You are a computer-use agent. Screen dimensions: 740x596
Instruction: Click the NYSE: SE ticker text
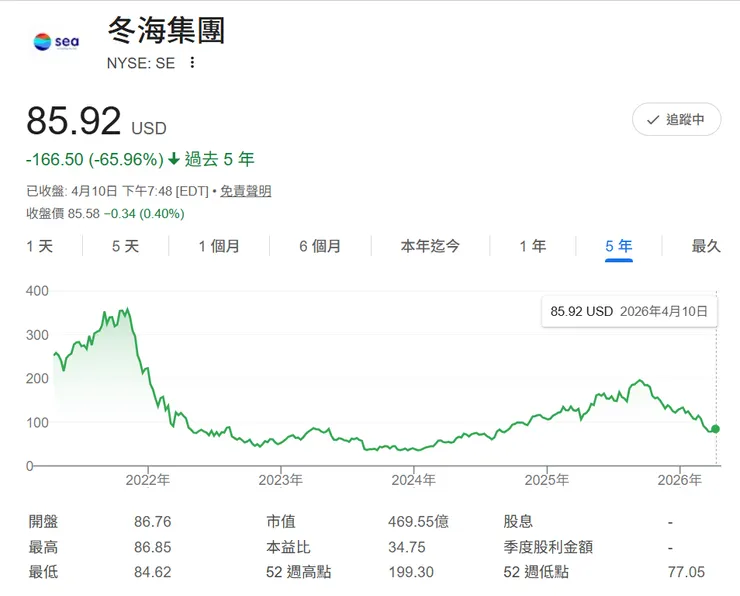141,63
